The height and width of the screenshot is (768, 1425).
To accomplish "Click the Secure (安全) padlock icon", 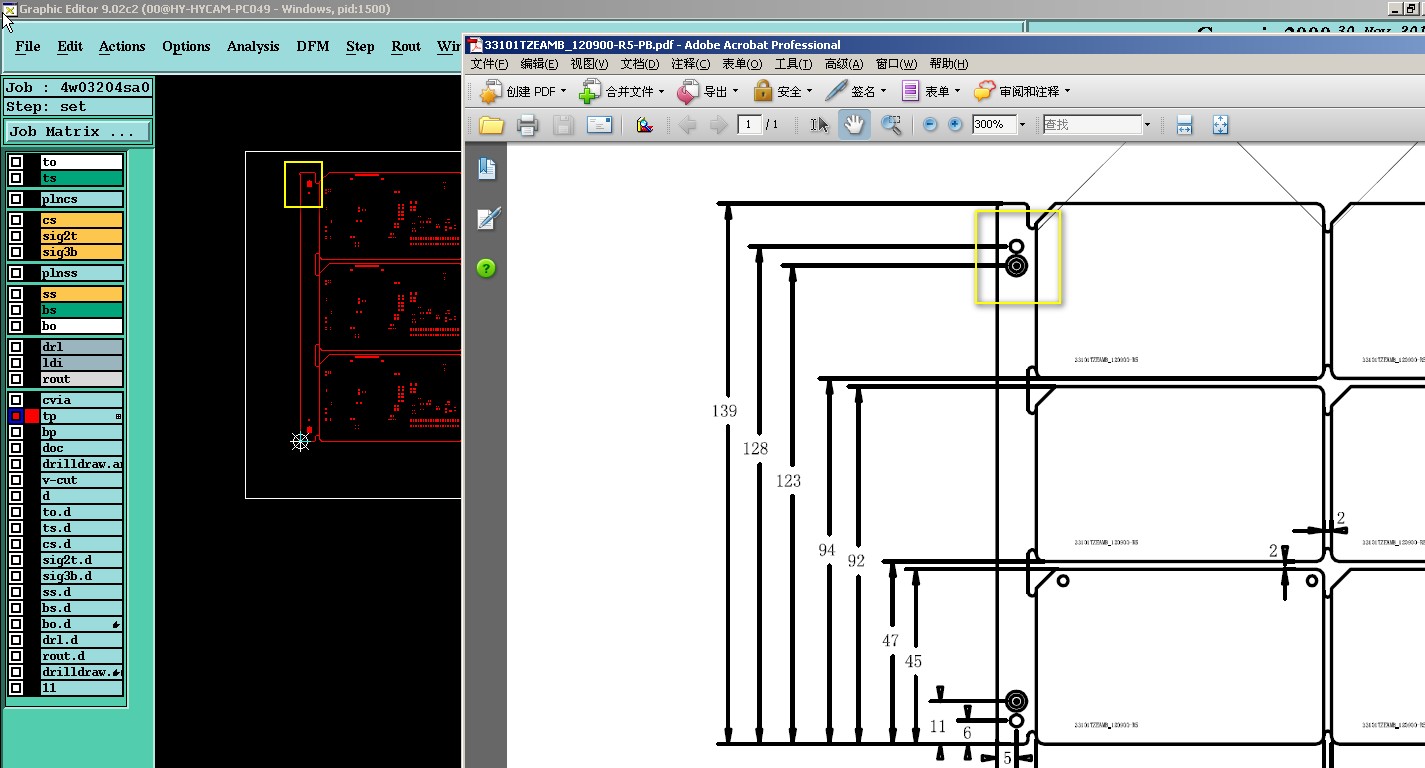I will pos(763,92).
